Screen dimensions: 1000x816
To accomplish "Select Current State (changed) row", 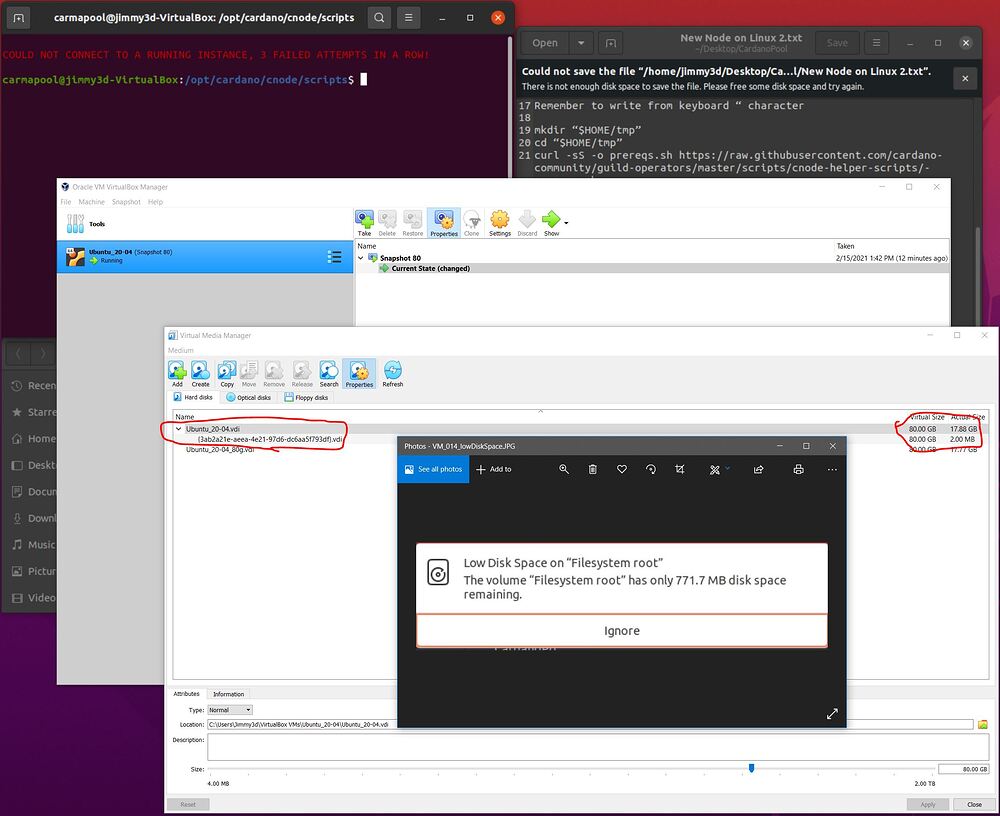I will 652,269.
